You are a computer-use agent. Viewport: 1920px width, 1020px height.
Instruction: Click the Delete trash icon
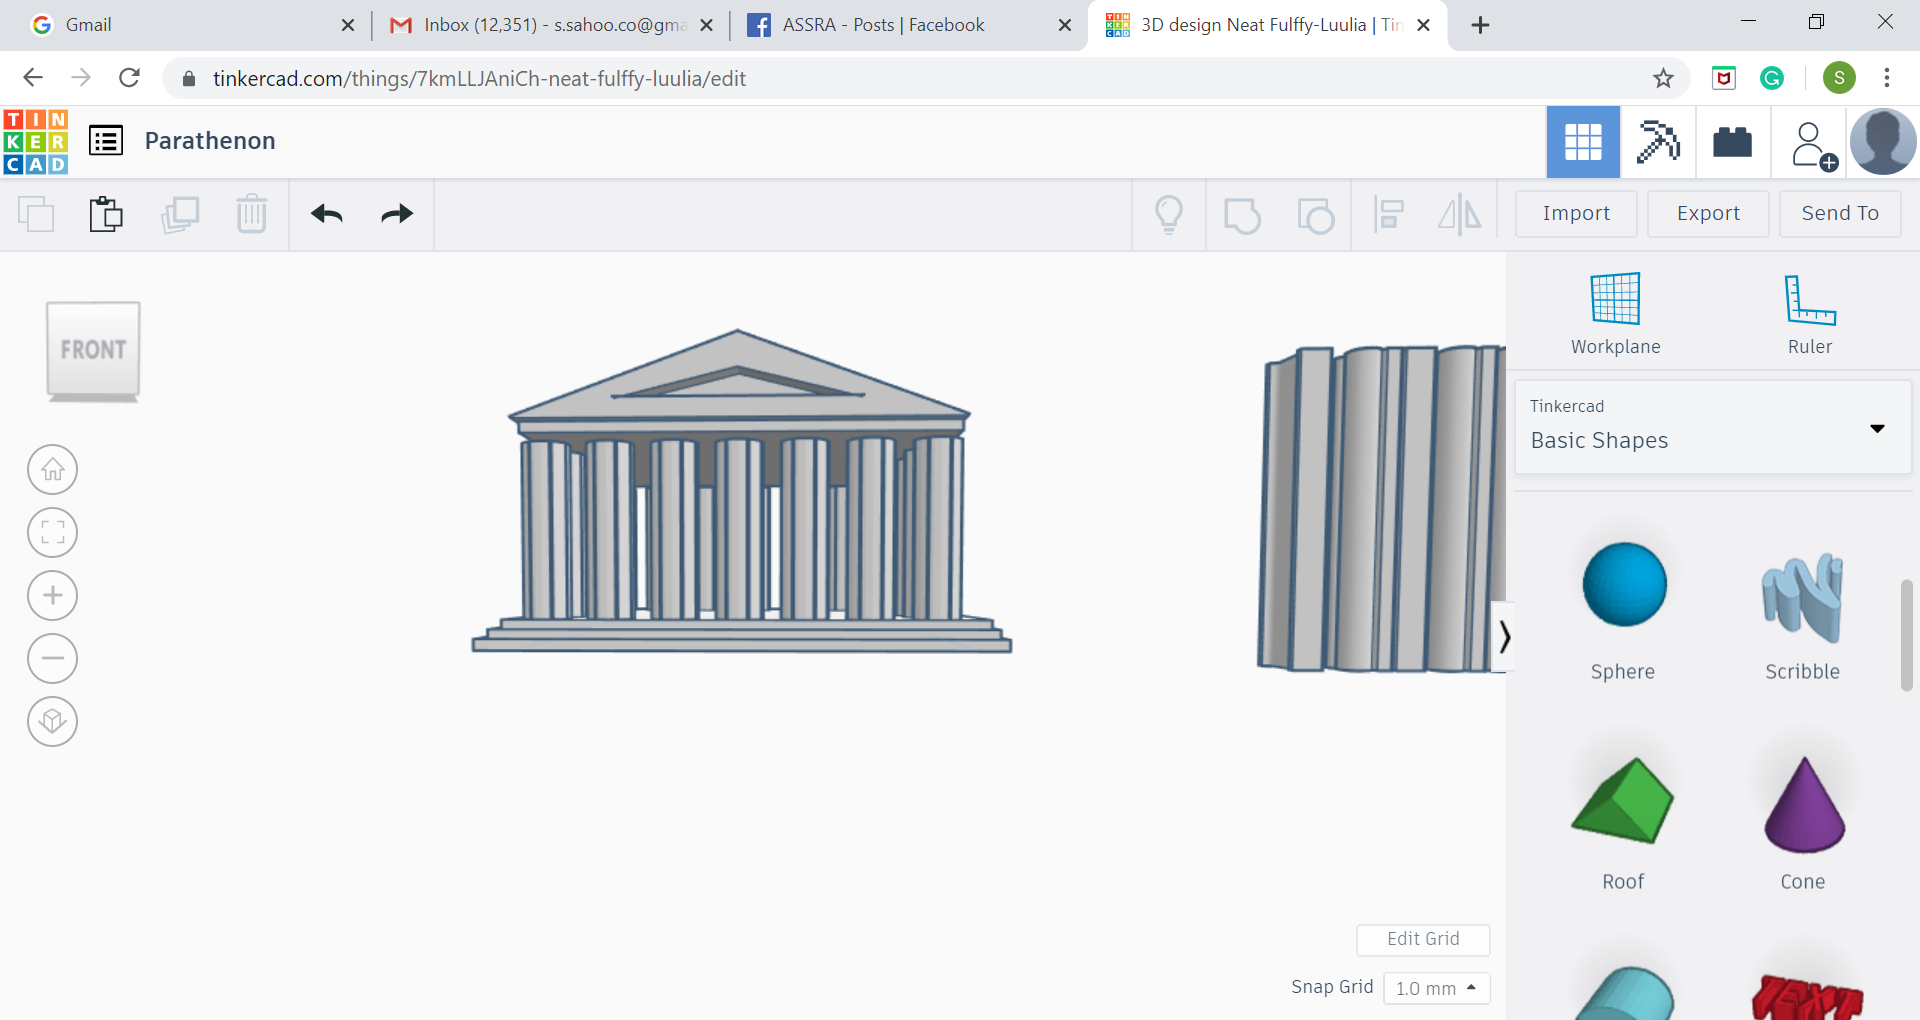pos(252,214)
